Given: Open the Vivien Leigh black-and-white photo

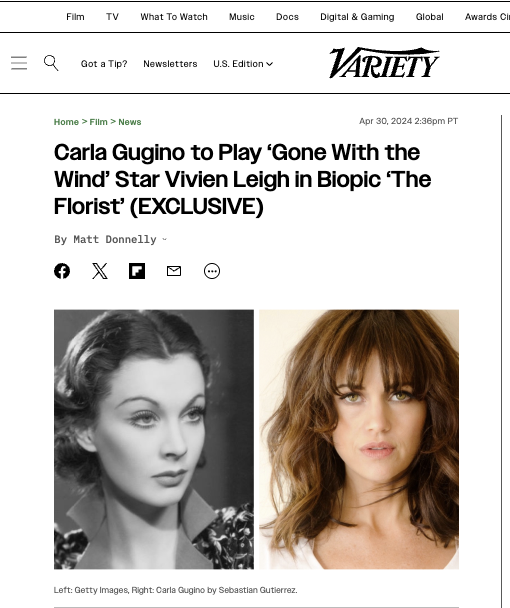Looking at the screenshot, I should [x=154, y=439].
